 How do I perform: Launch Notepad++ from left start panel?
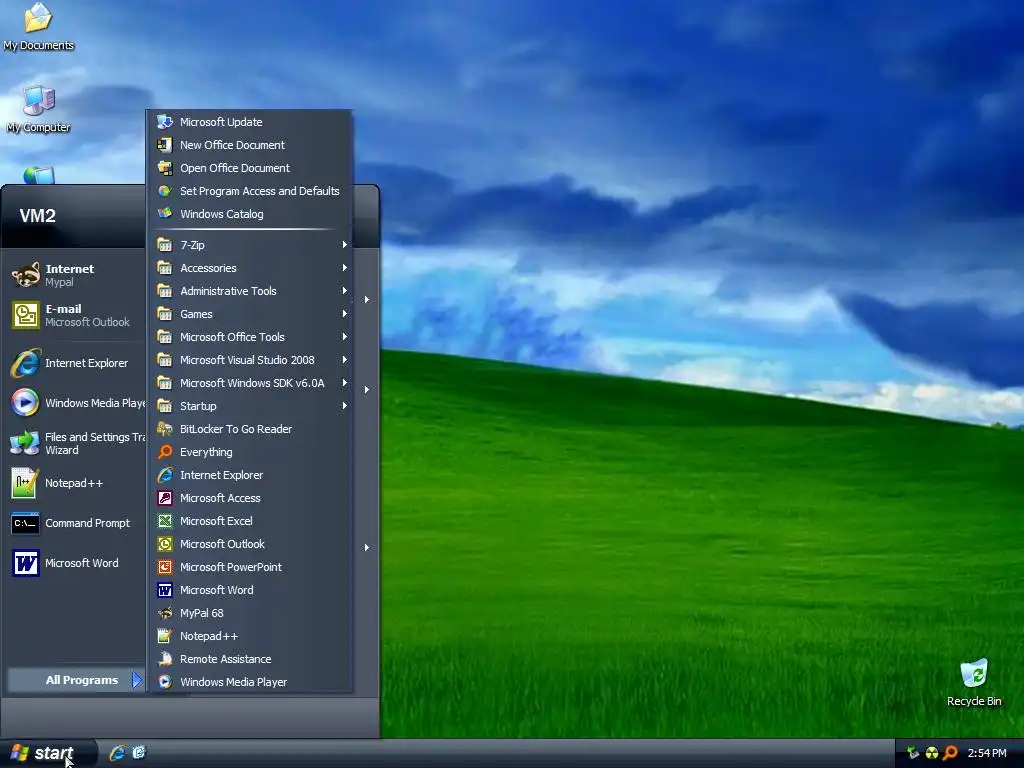click(x=75, y=483)
